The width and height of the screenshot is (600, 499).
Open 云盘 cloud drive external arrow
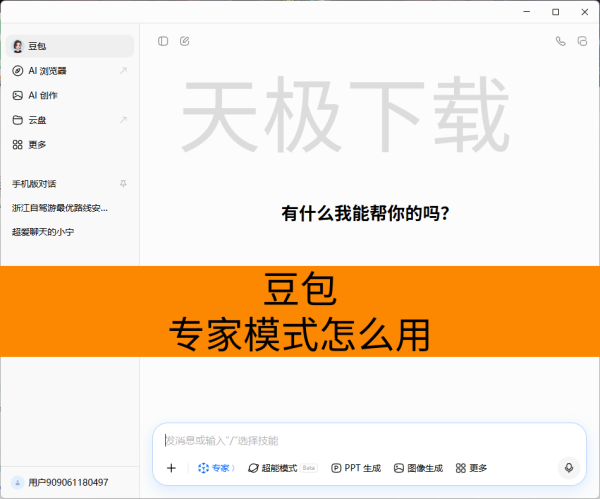123,120
